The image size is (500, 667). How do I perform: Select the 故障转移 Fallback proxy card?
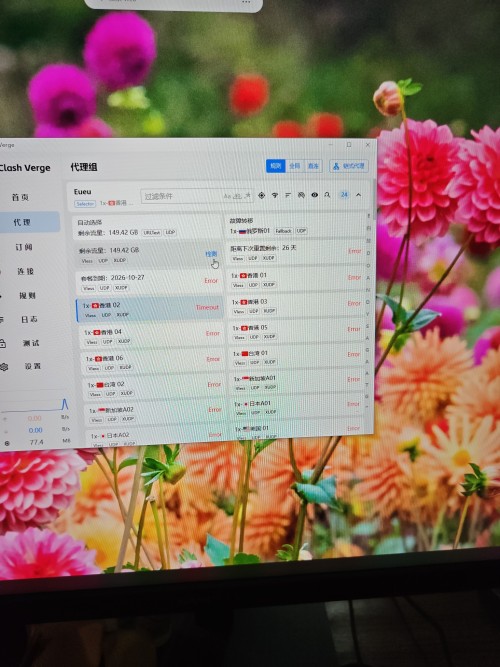click(x=294, y=226)
